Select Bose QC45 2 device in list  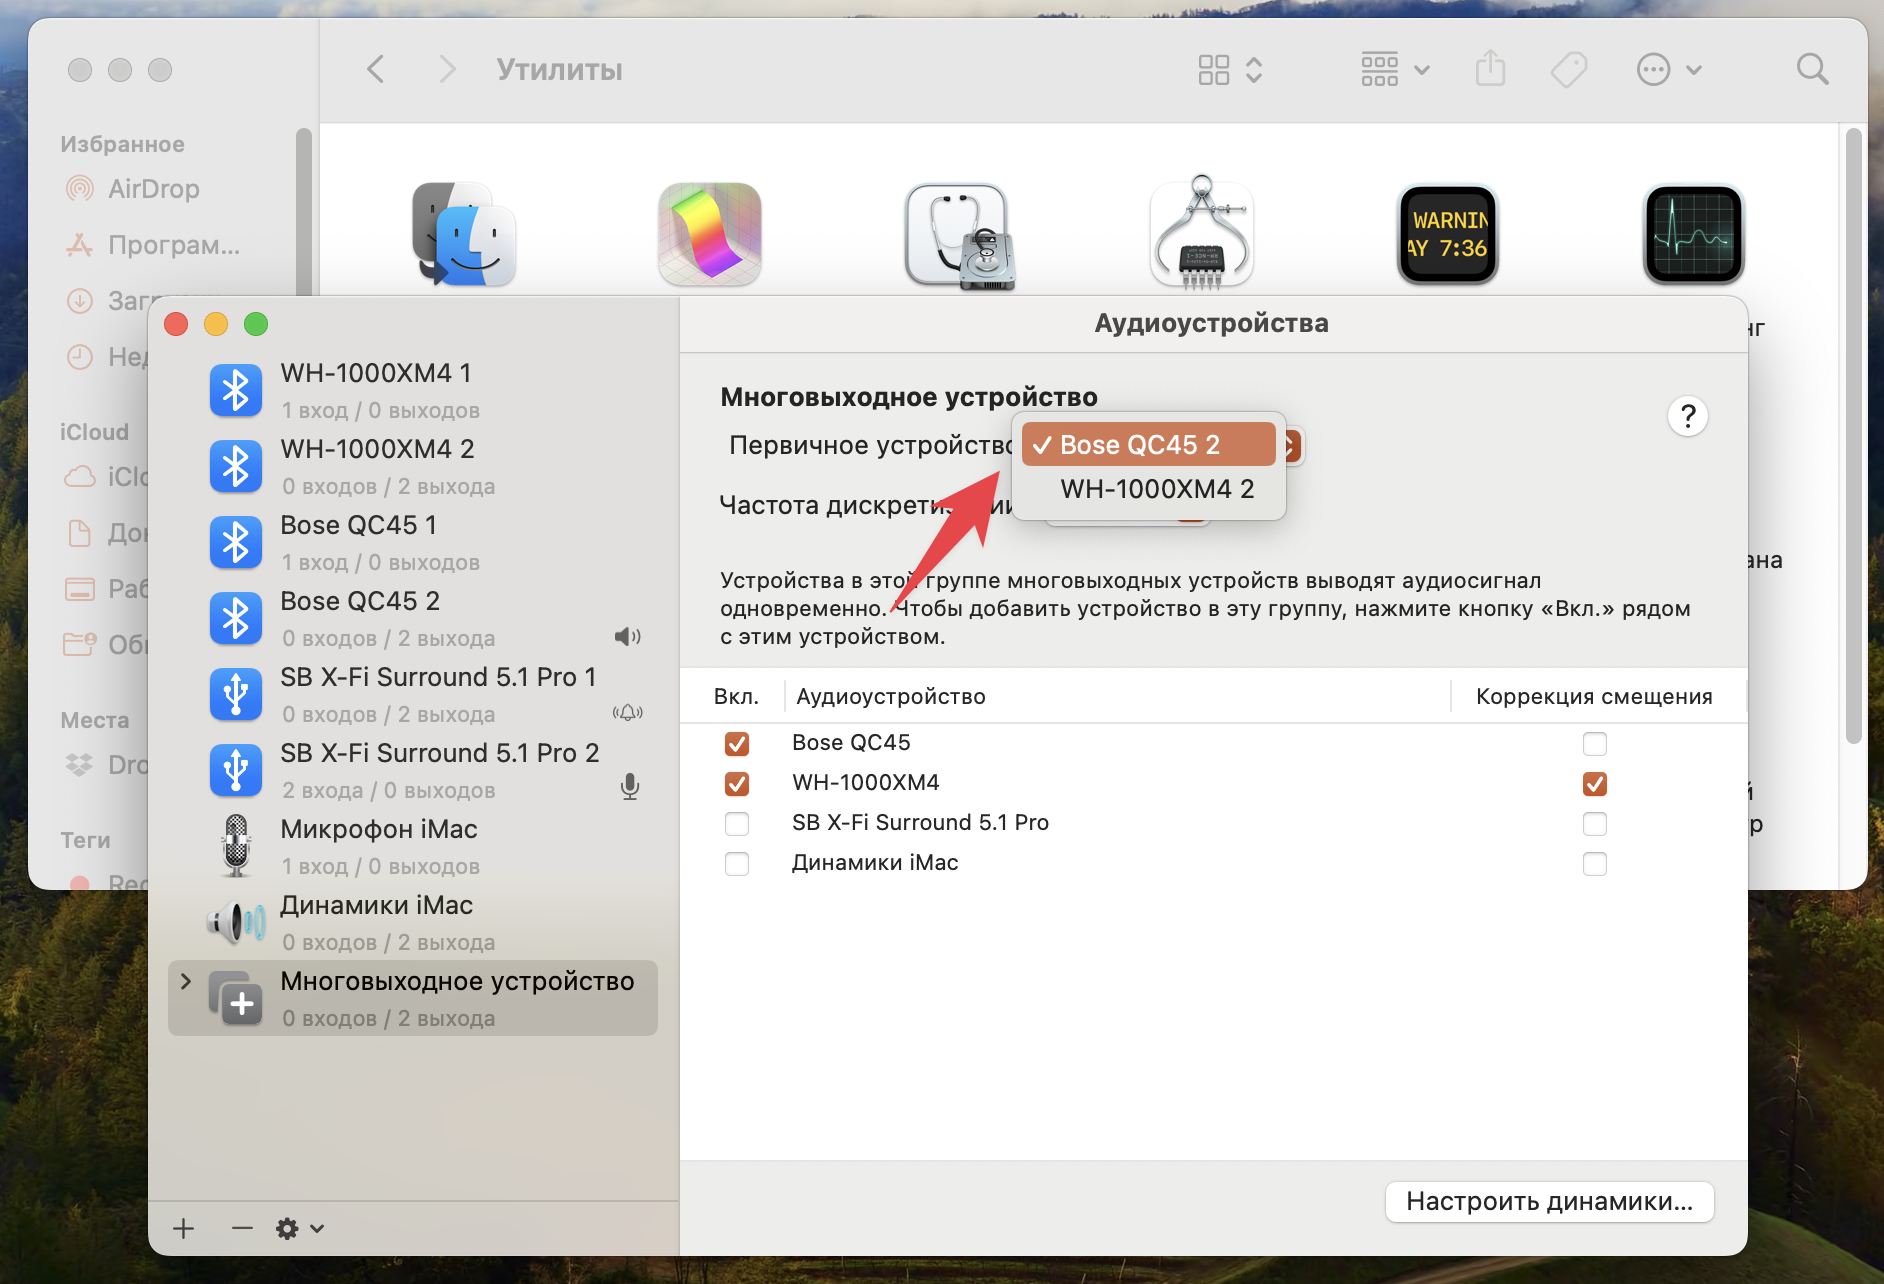413,618
